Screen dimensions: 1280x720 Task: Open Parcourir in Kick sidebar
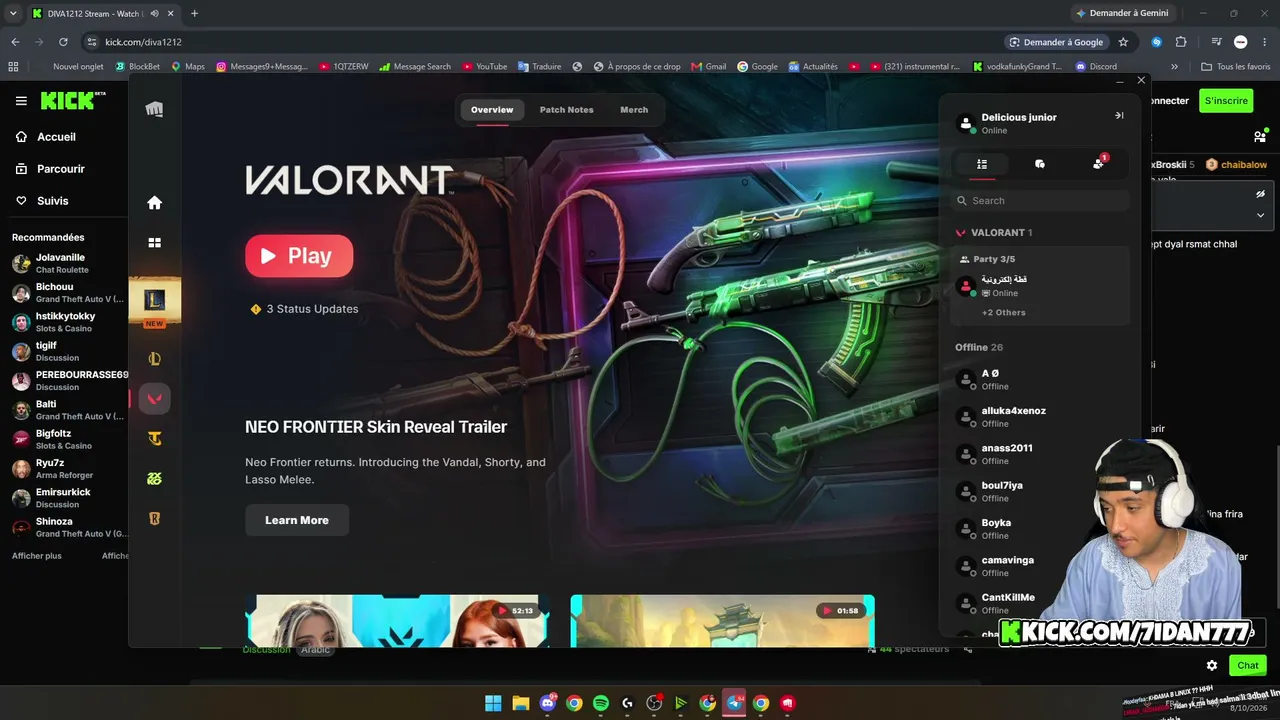click(x=60, y=169)
